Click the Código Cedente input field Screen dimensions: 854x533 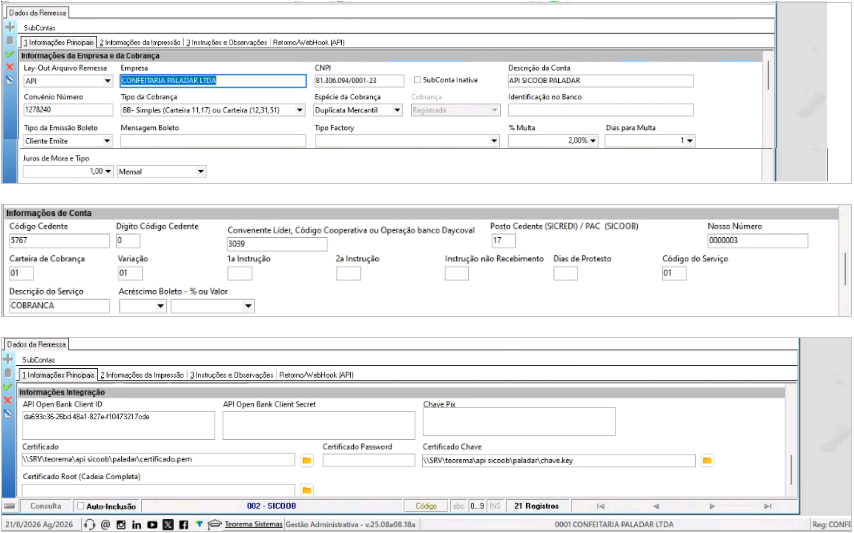(60, 241)
